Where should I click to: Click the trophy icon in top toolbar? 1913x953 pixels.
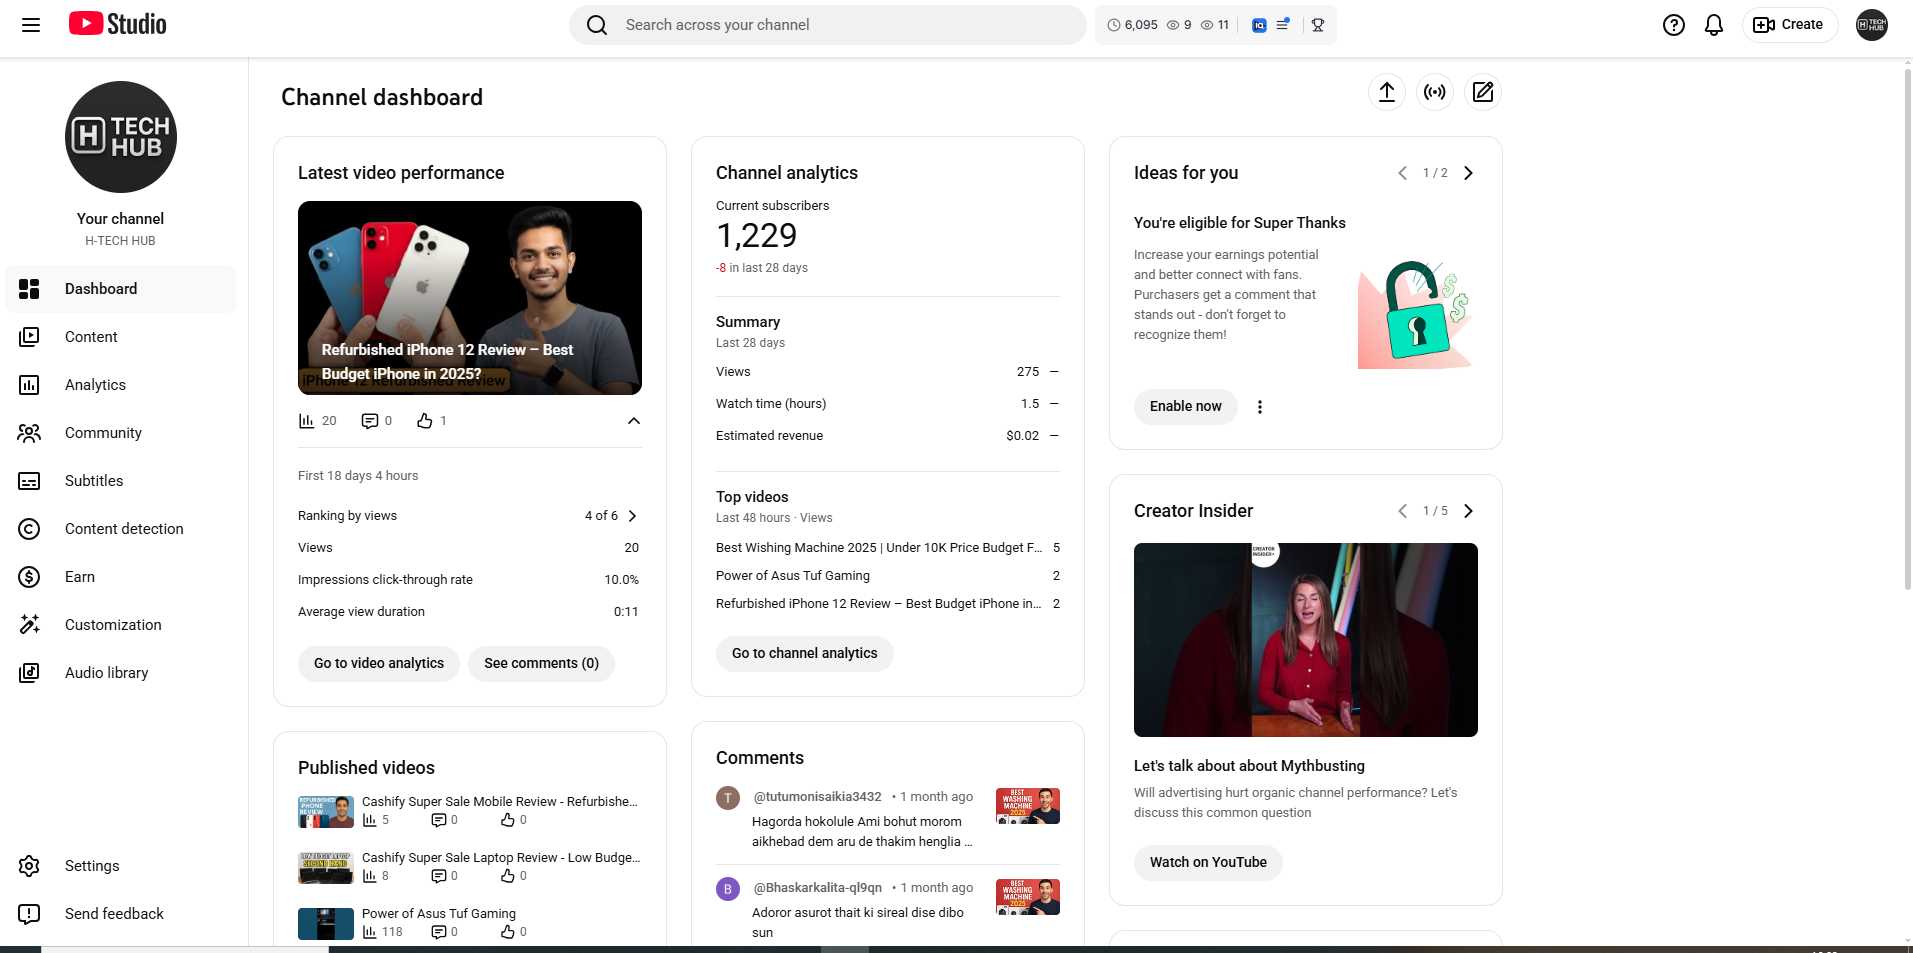coord(1318,25)
